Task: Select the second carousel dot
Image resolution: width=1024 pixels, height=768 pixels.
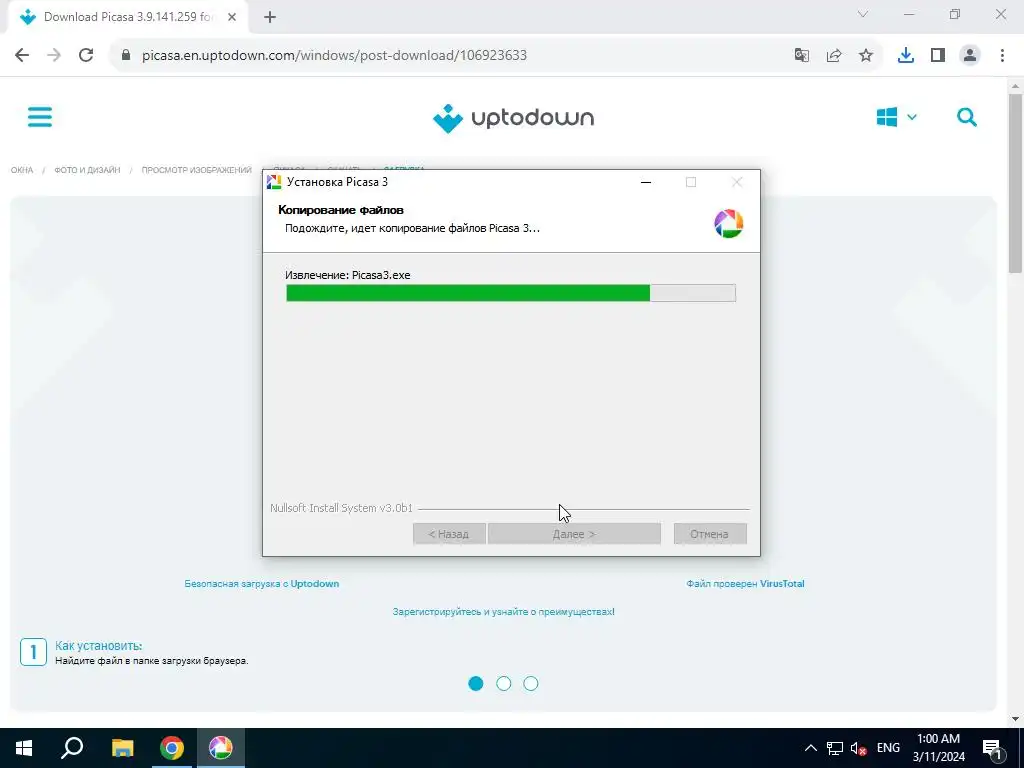Action: (x=504, y=683)
